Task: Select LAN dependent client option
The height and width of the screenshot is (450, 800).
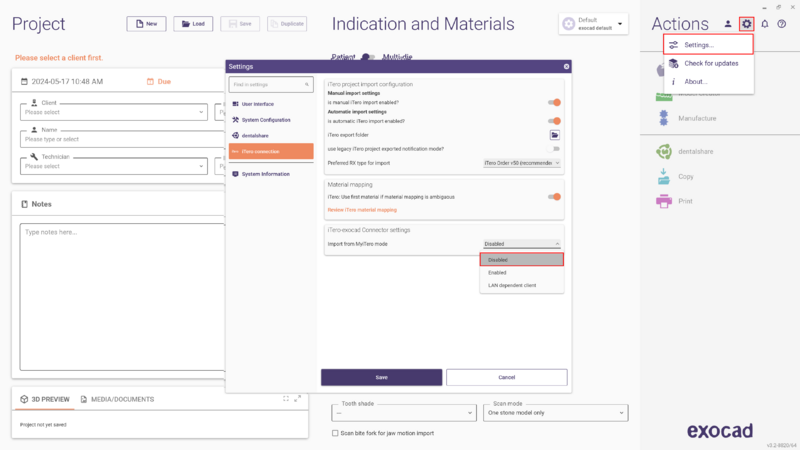Action: coord(521,285)
